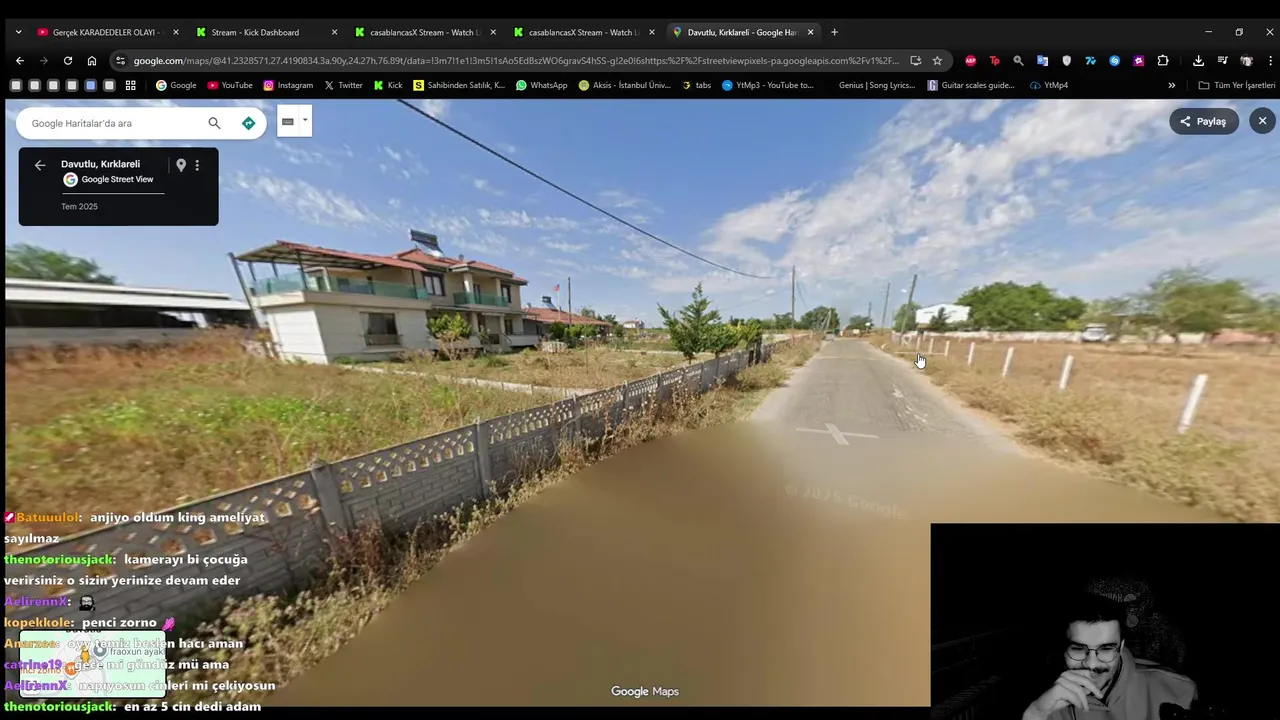Click the Tem 2025 capture date
Screen dimensions: 1280x720
point(79,207)
